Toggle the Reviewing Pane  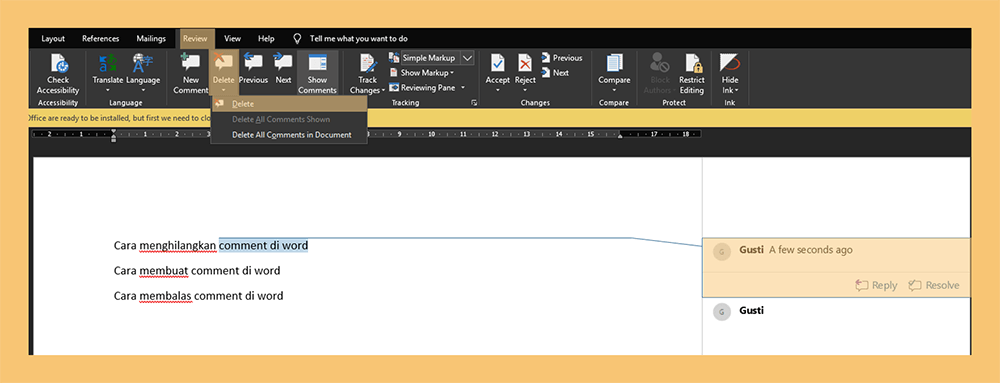pos(427,87)
